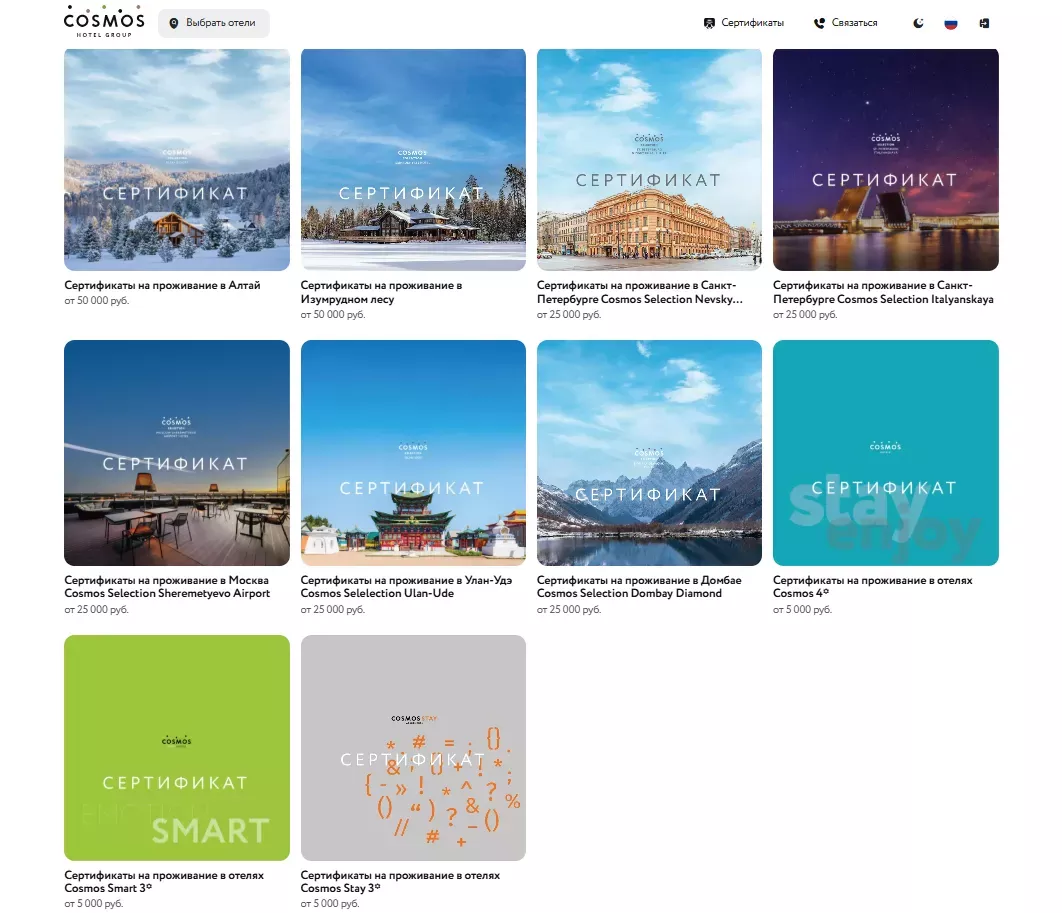
Task: Click the Cosmos Hotel Group logo
Action: click(104, 22)
